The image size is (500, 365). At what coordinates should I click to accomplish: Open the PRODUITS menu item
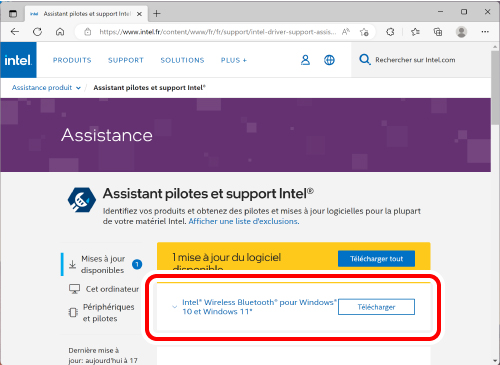(72, 60)
